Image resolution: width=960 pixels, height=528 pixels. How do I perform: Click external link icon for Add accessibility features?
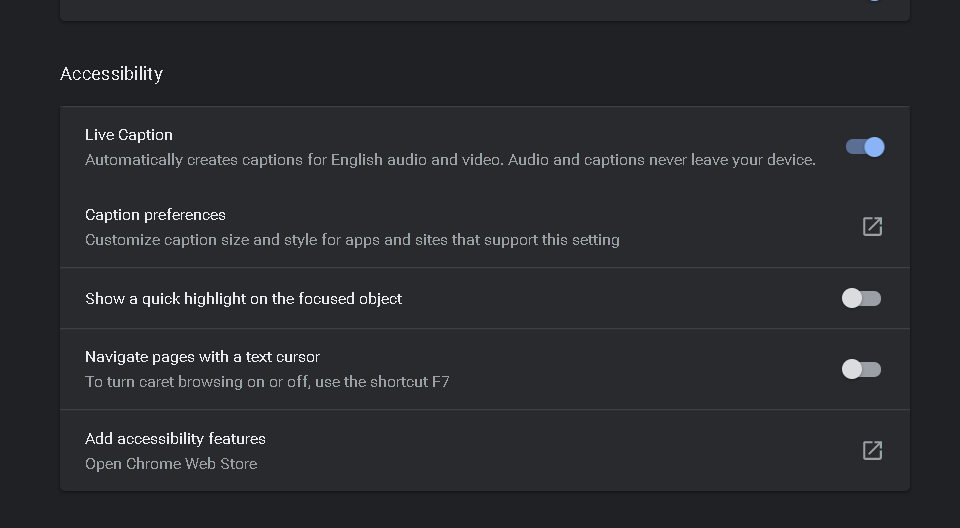872,450
